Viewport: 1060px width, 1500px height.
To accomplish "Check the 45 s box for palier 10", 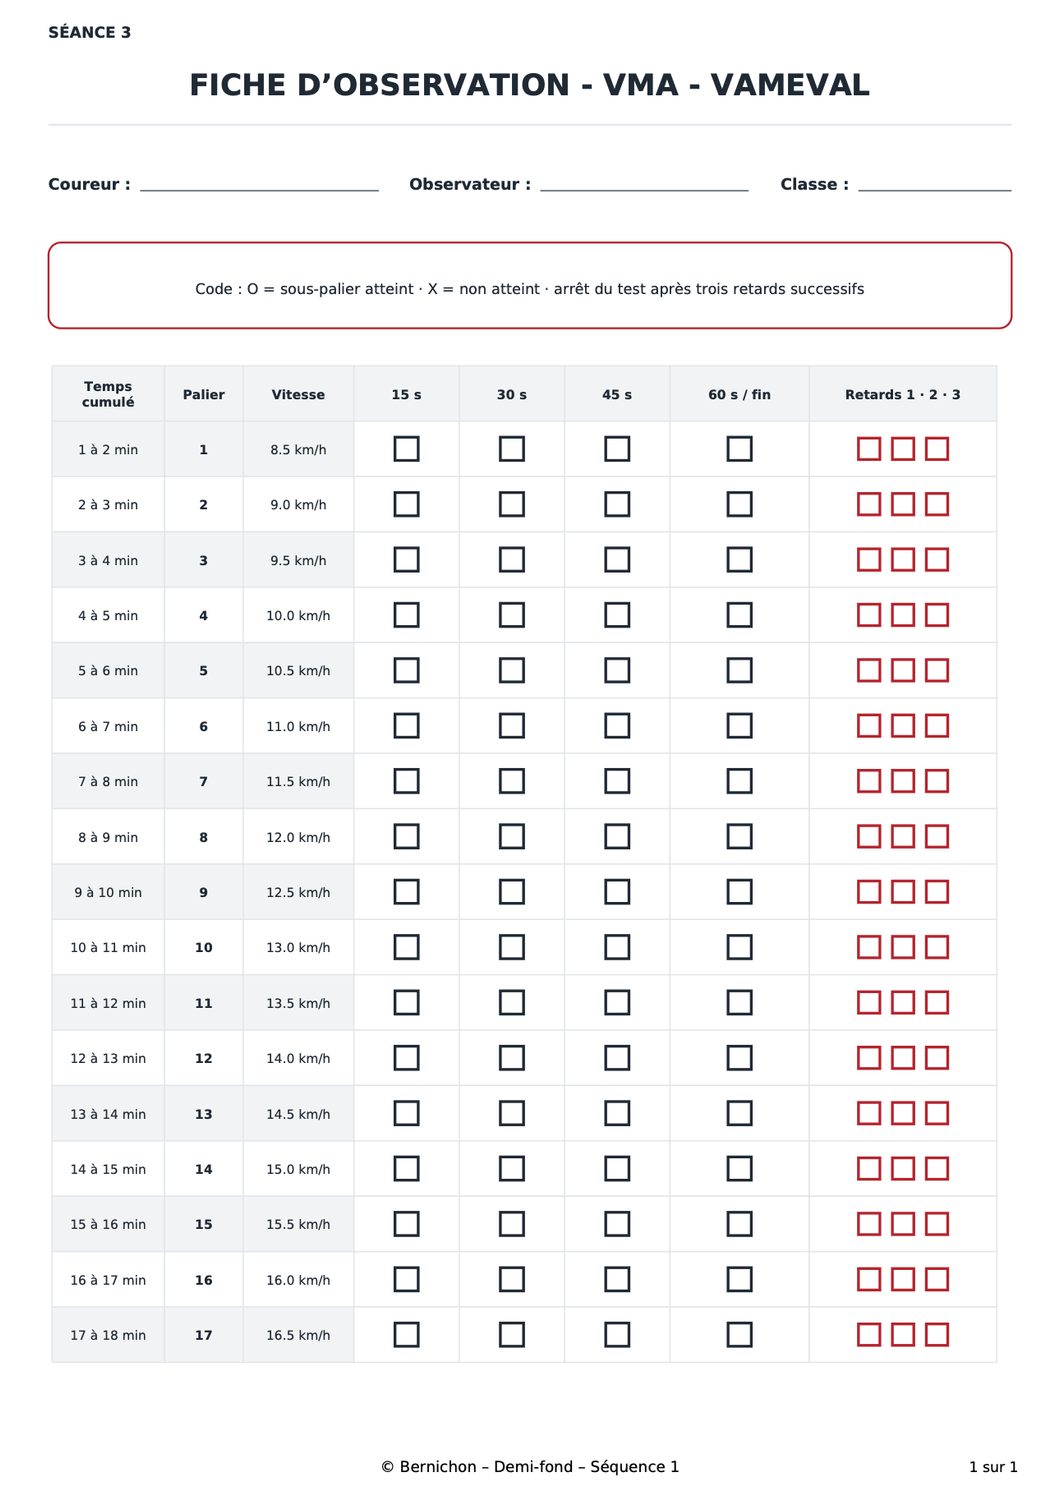I will (617, 947).
